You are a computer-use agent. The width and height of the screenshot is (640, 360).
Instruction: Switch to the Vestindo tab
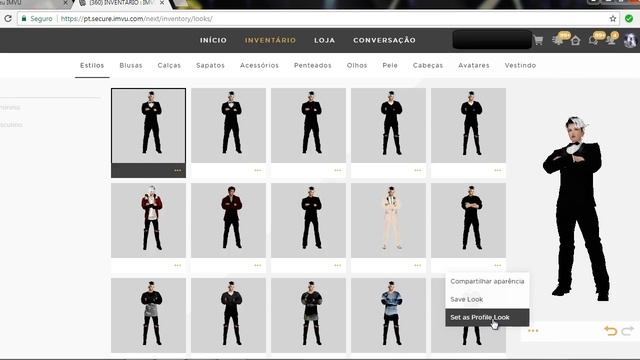click(x=520, y=65)
